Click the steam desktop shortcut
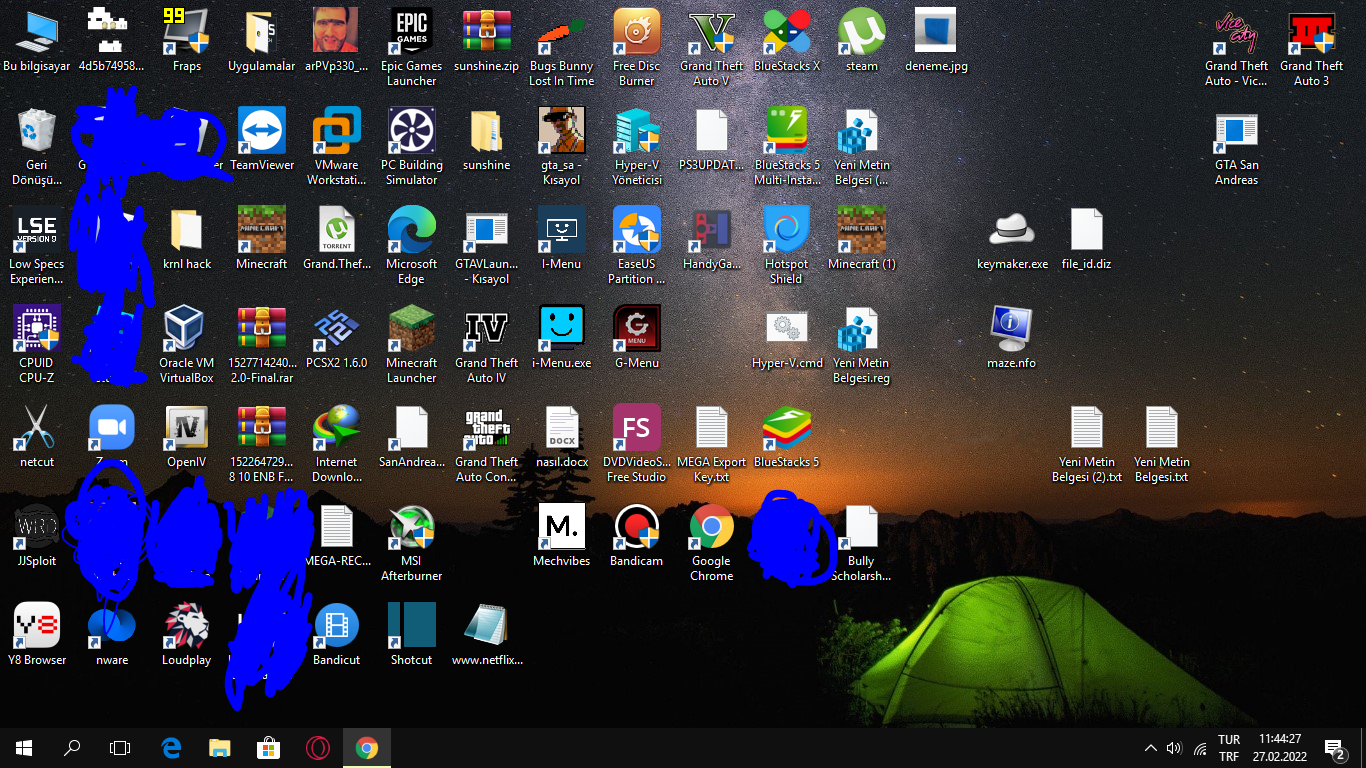The width and height of the screenshot is (1366, 768). (x=862, y=42)
